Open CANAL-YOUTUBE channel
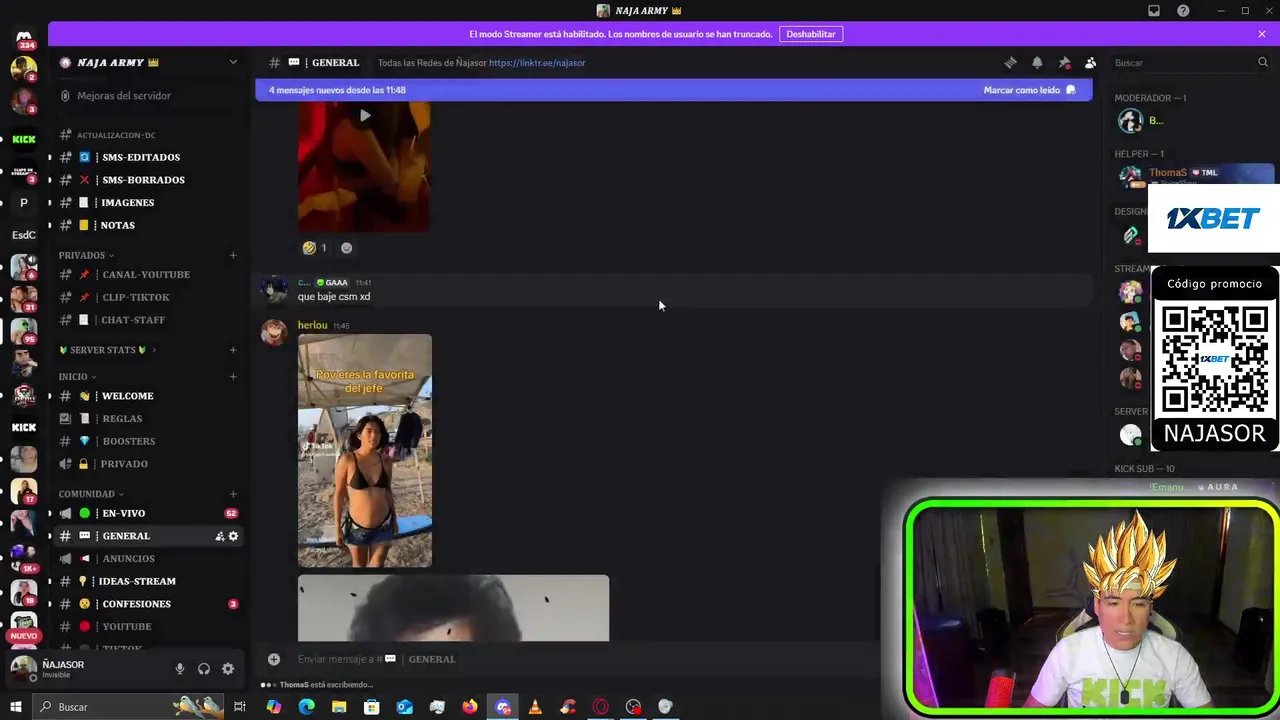Viewport: 1280px width, 720px height. click(x=145, y=274)
